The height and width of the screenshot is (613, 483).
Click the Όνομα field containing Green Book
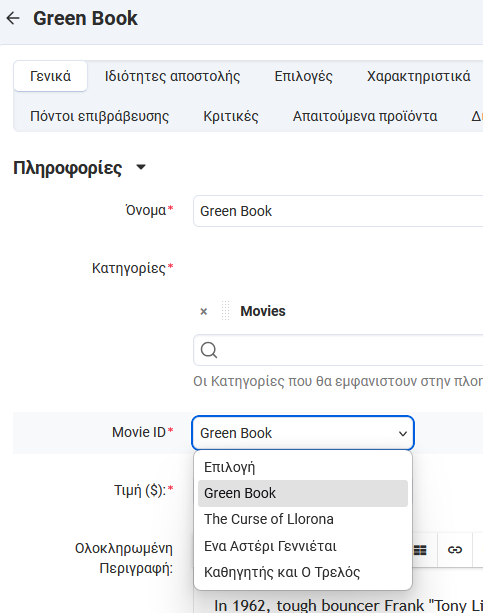338,211
